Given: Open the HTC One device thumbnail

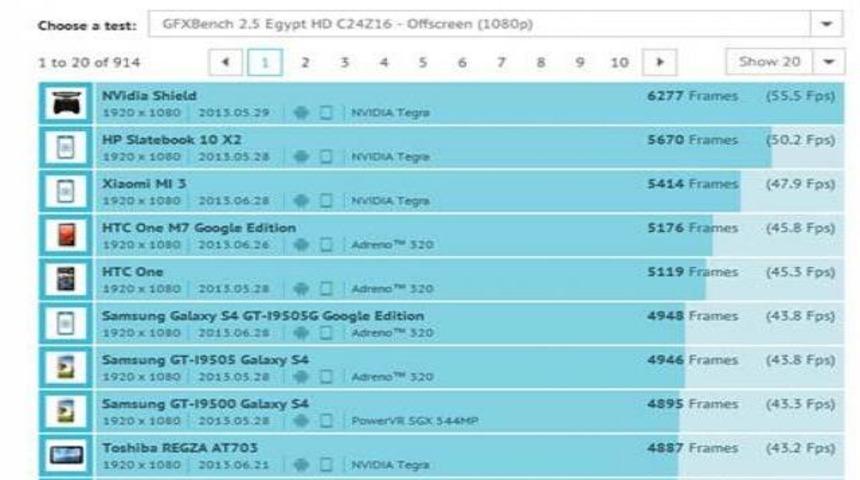Looking at the screenshot, I should click(66, 279).
